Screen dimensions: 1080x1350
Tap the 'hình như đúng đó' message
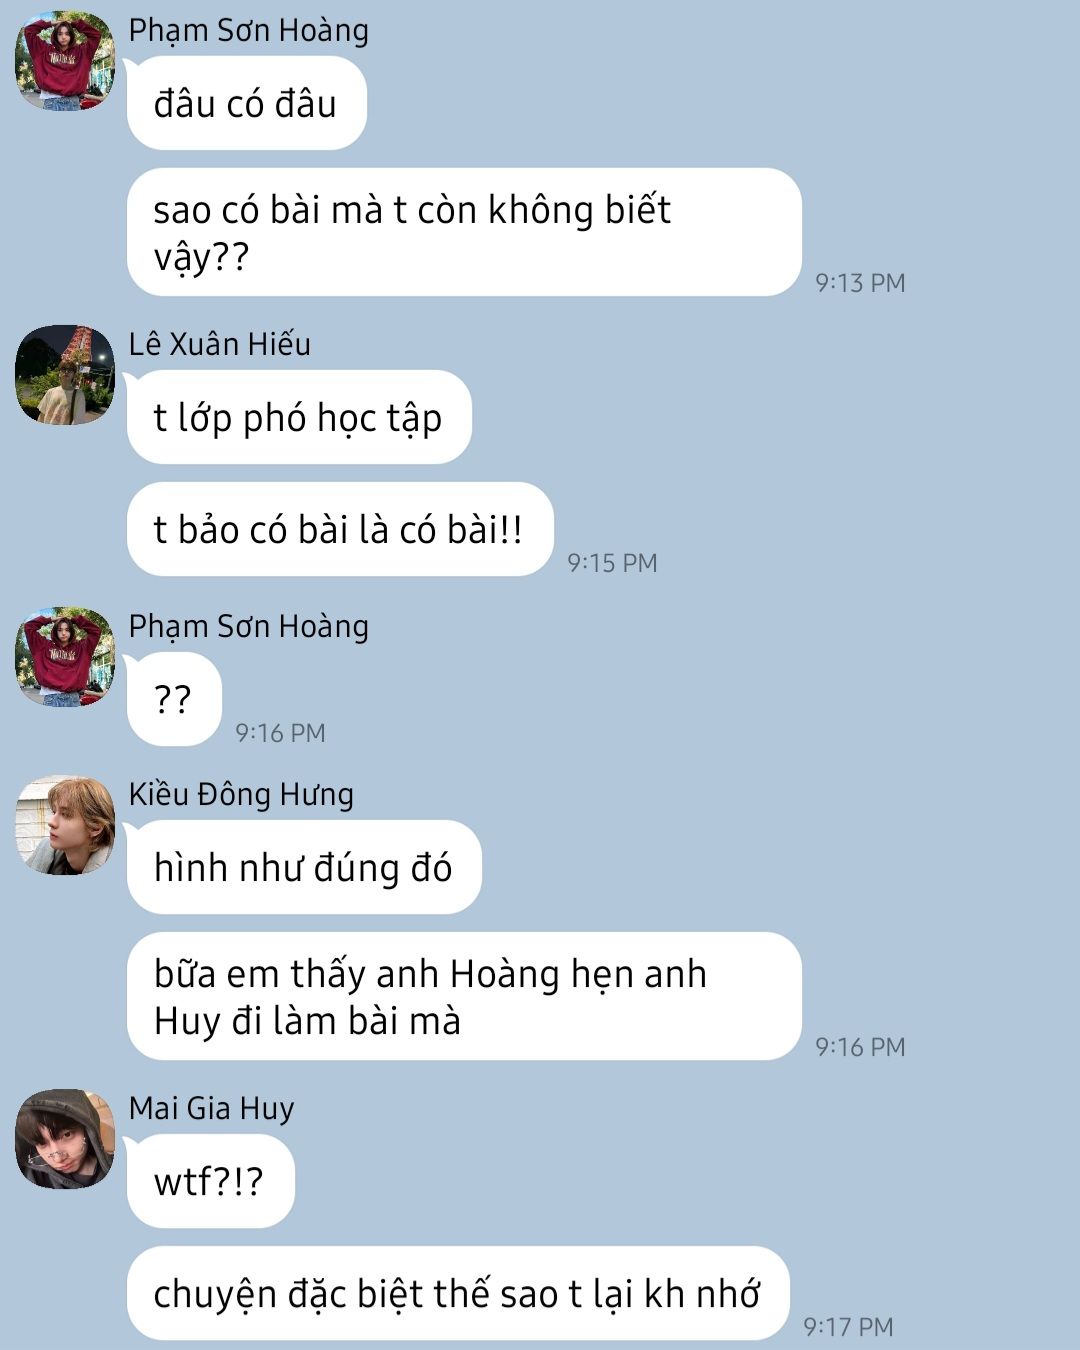click(x=304, y=867)
